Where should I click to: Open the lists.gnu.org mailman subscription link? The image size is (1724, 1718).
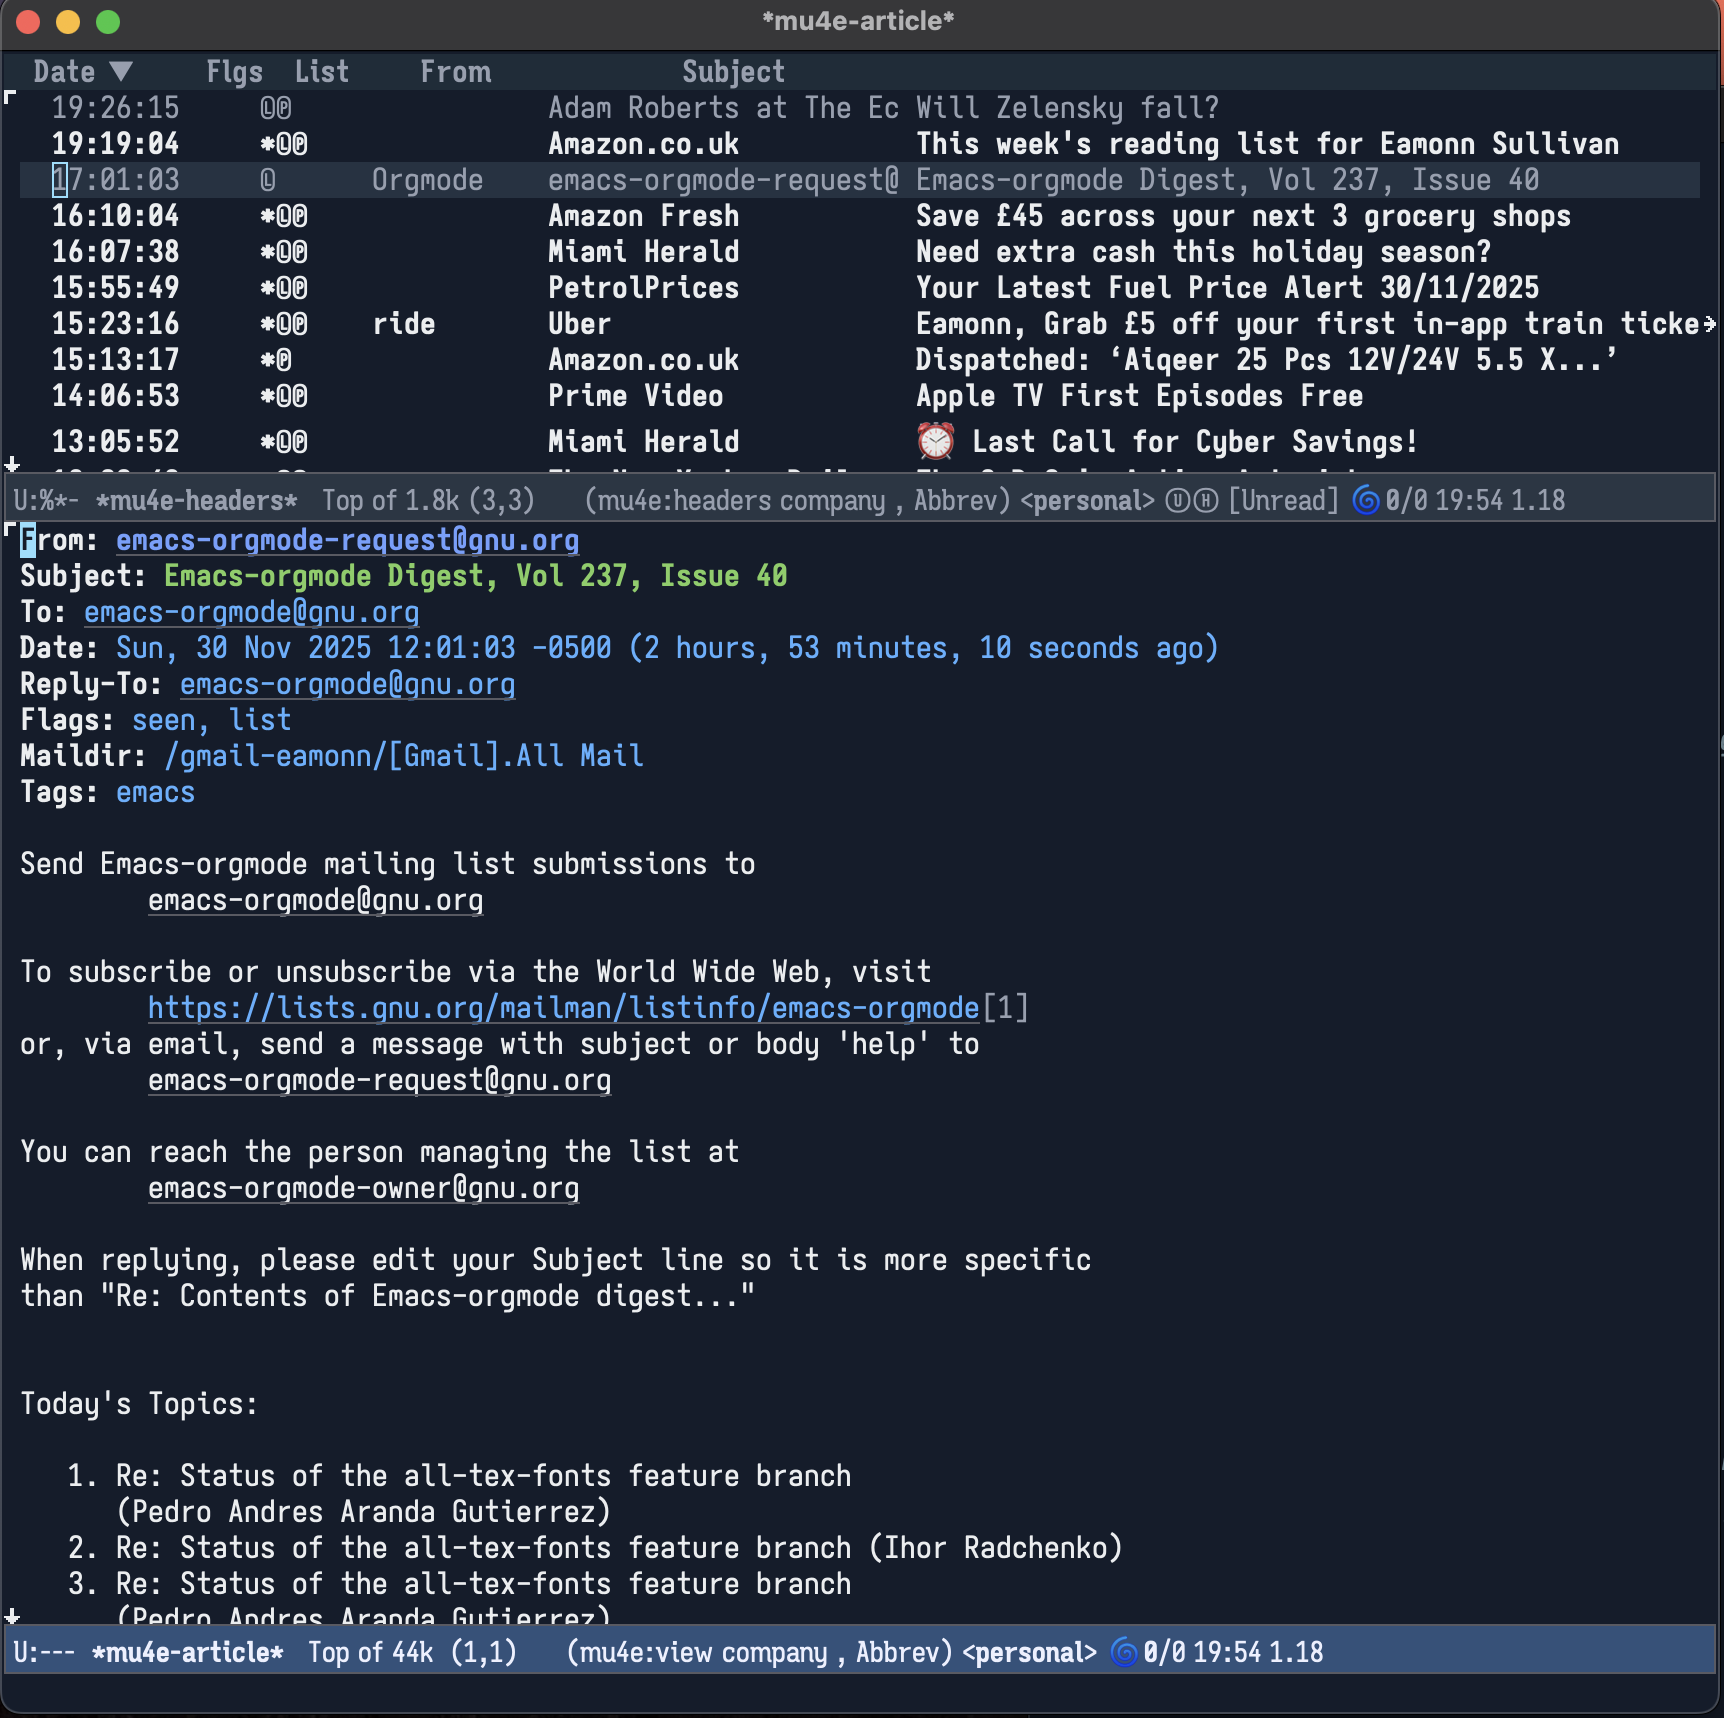pyautogui.click(x=563, y=1008)
